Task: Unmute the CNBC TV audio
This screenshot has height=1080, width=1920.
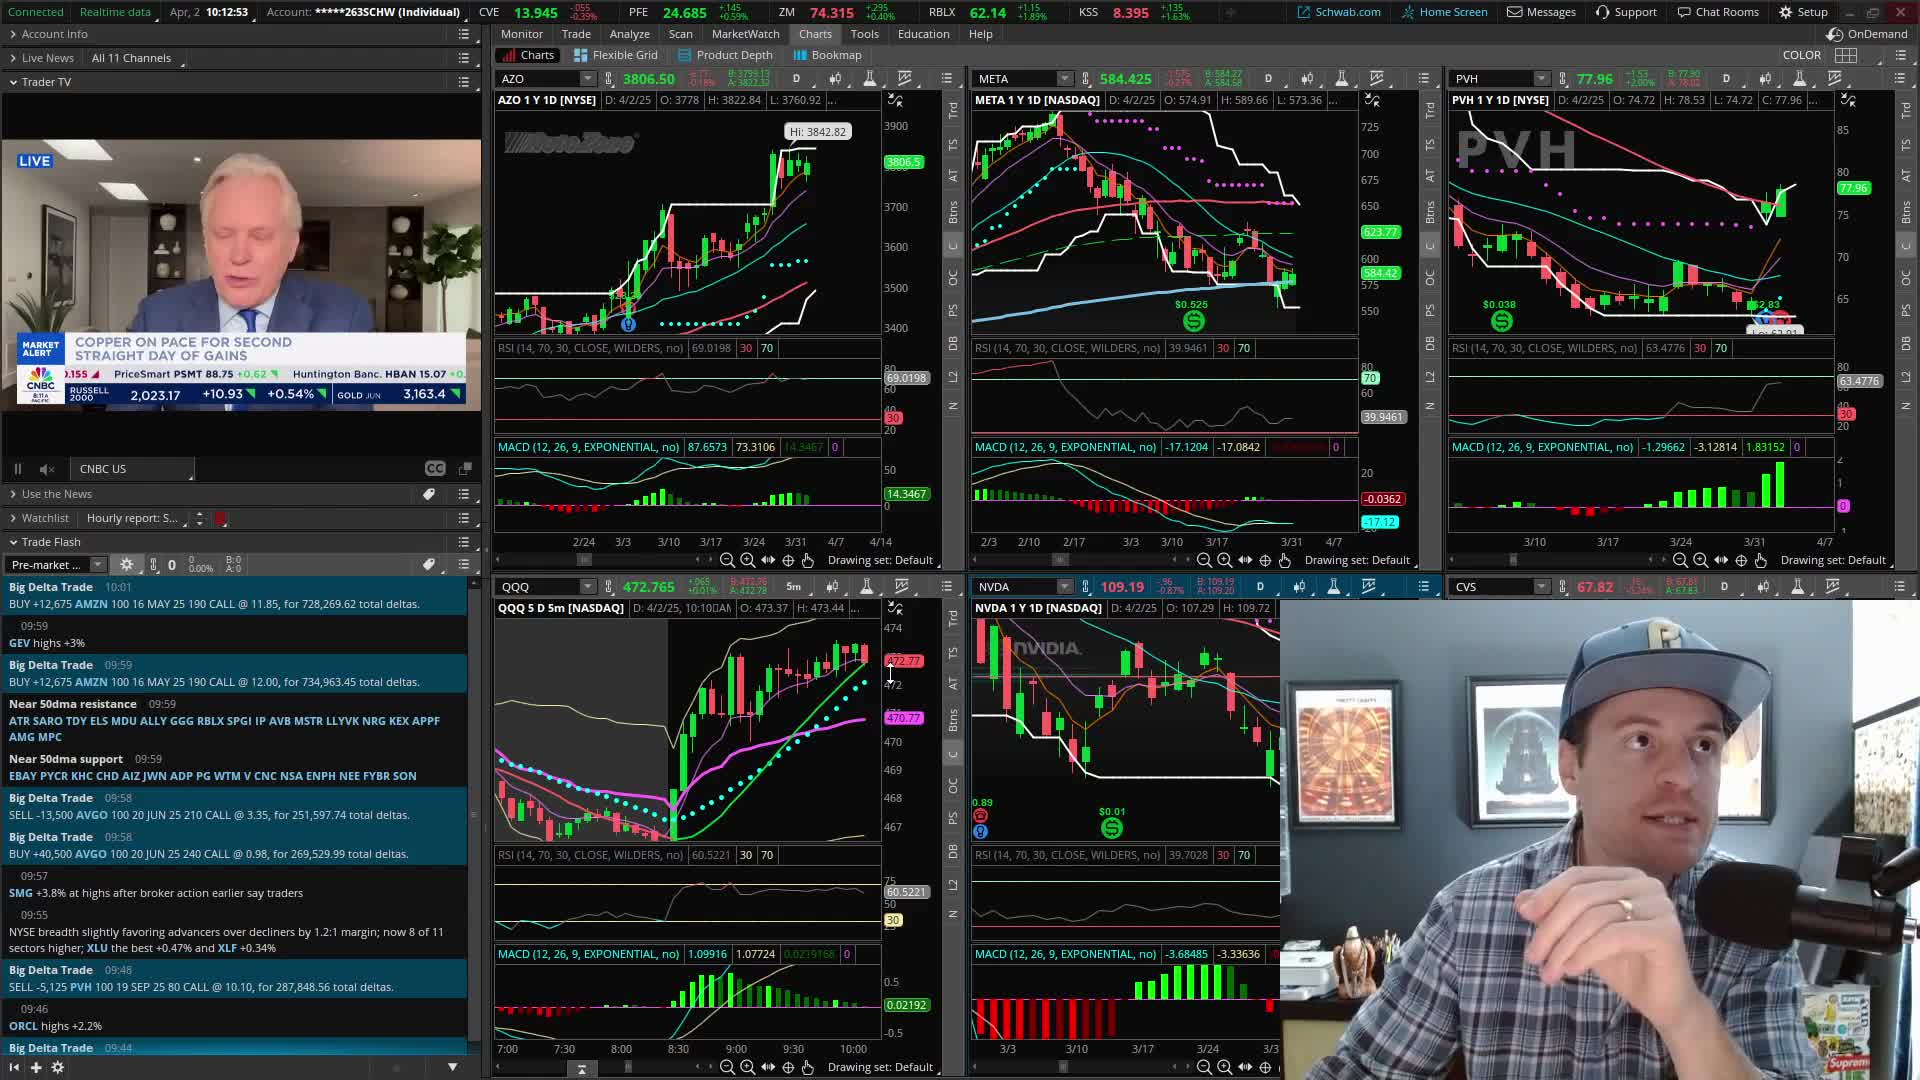Action: click(47, 469)
